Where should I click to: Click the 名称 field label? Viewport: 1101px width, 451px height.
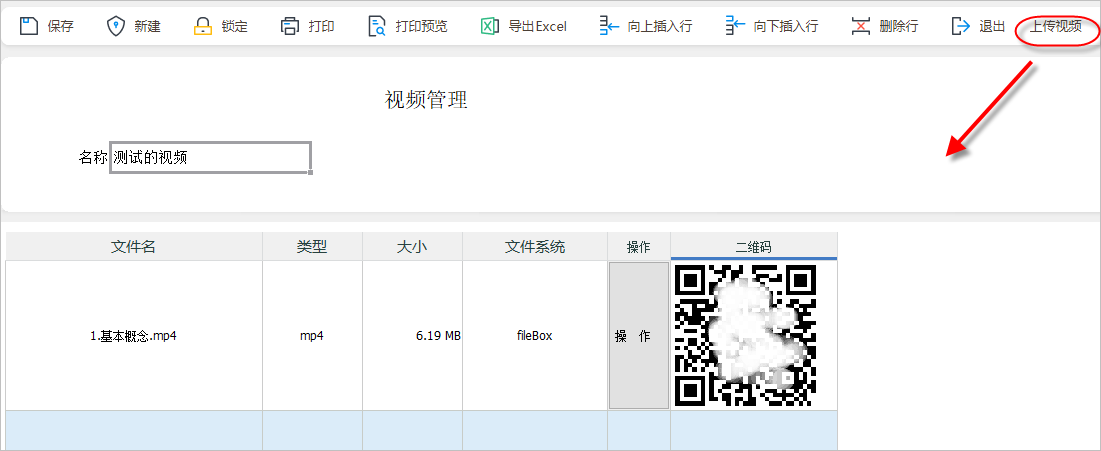[93, 157]
